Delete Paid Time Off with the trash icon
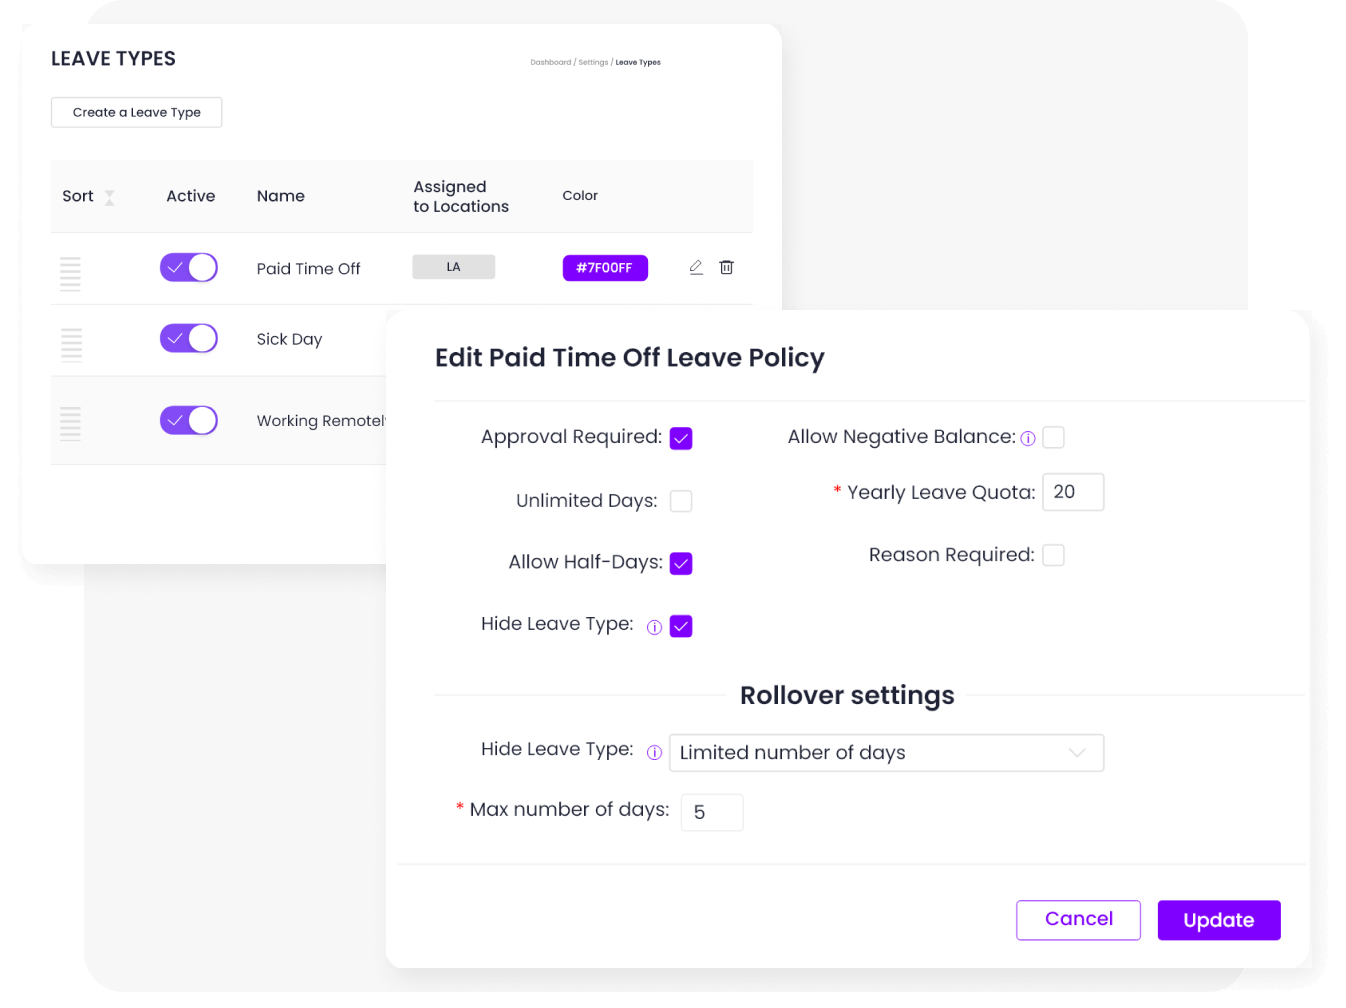Viewport: 1346px width, 1008px height. point(727,267)
